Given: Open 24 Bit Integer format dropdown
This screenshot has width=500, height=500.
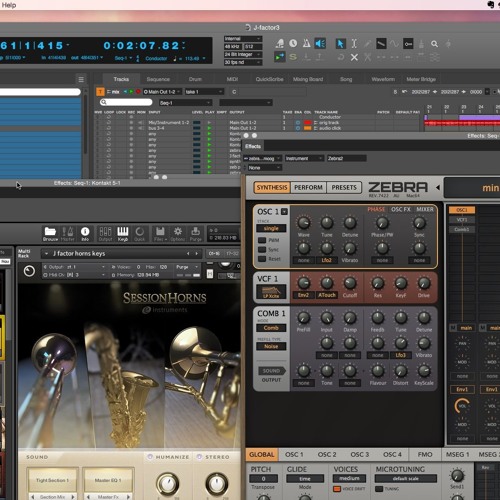Looking at the screenshot, I should [243, 54].
